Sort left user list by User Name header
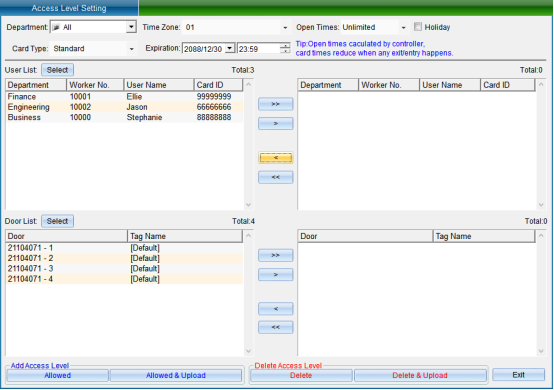Screen dimensions: 554x390 [x=159, y=85]
